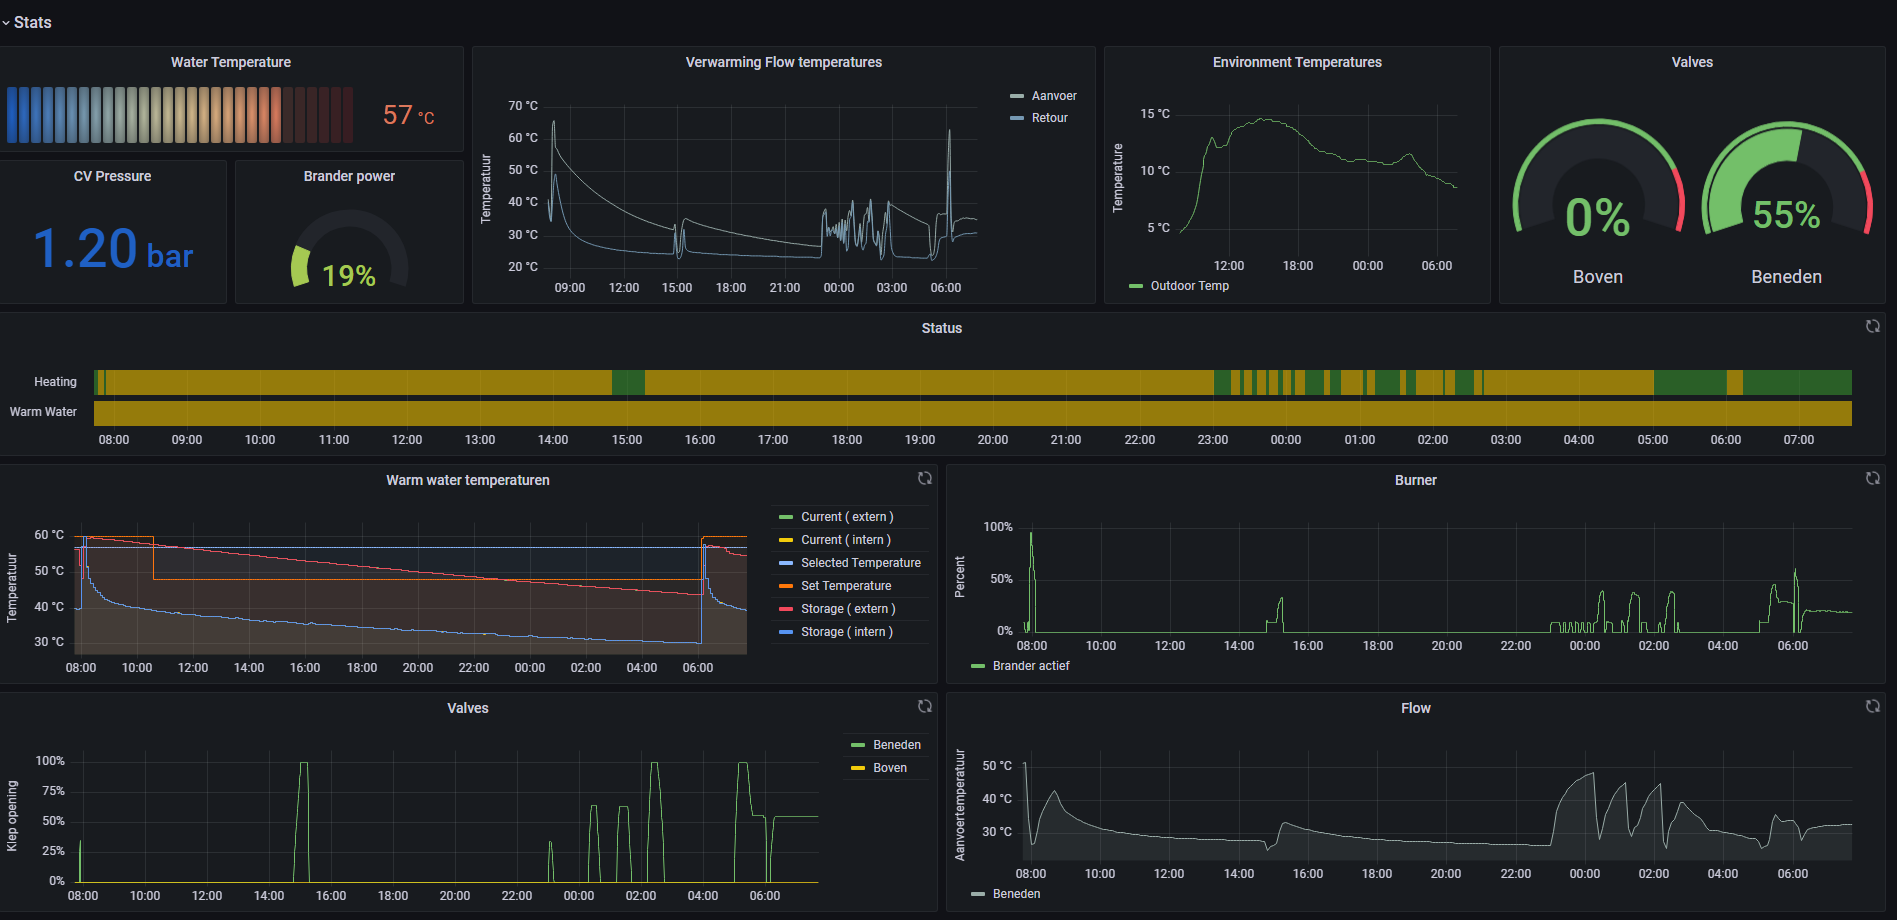Refresh the Valves graph panel

(x=924, y=706)
